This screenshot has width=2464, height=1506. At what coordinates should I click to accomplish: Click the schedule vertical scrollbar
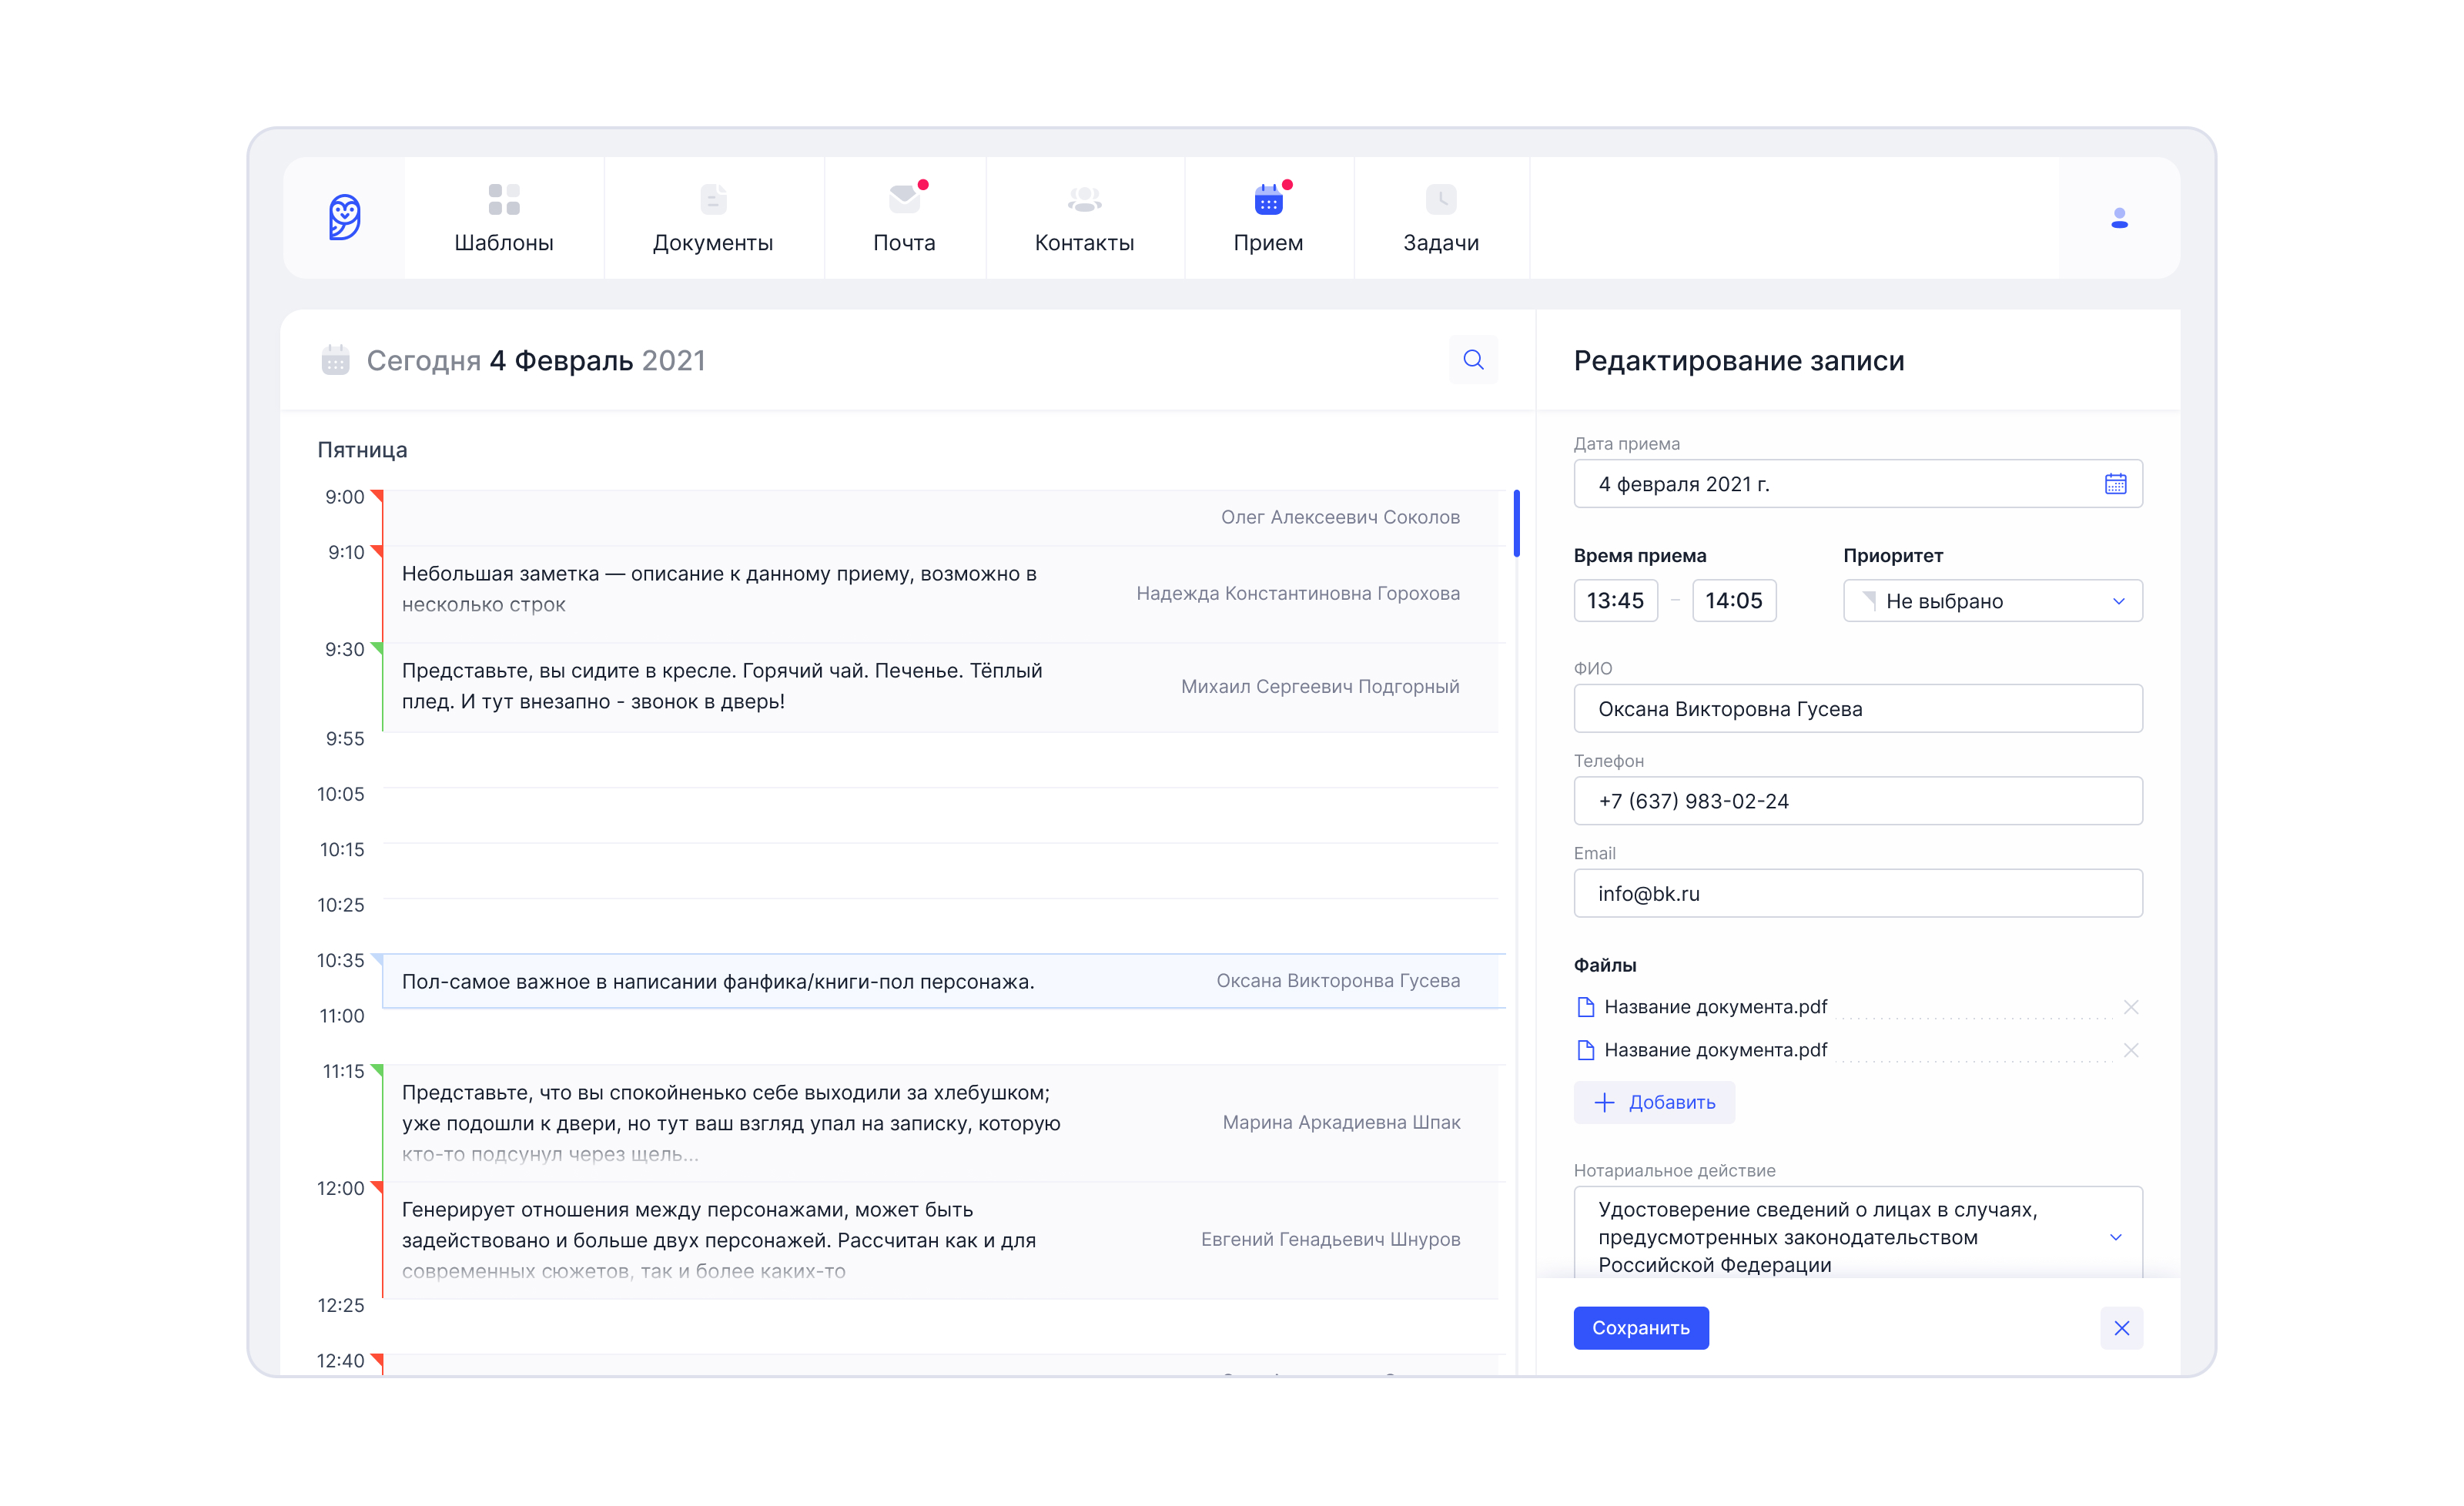click(x=1516, y=524)
